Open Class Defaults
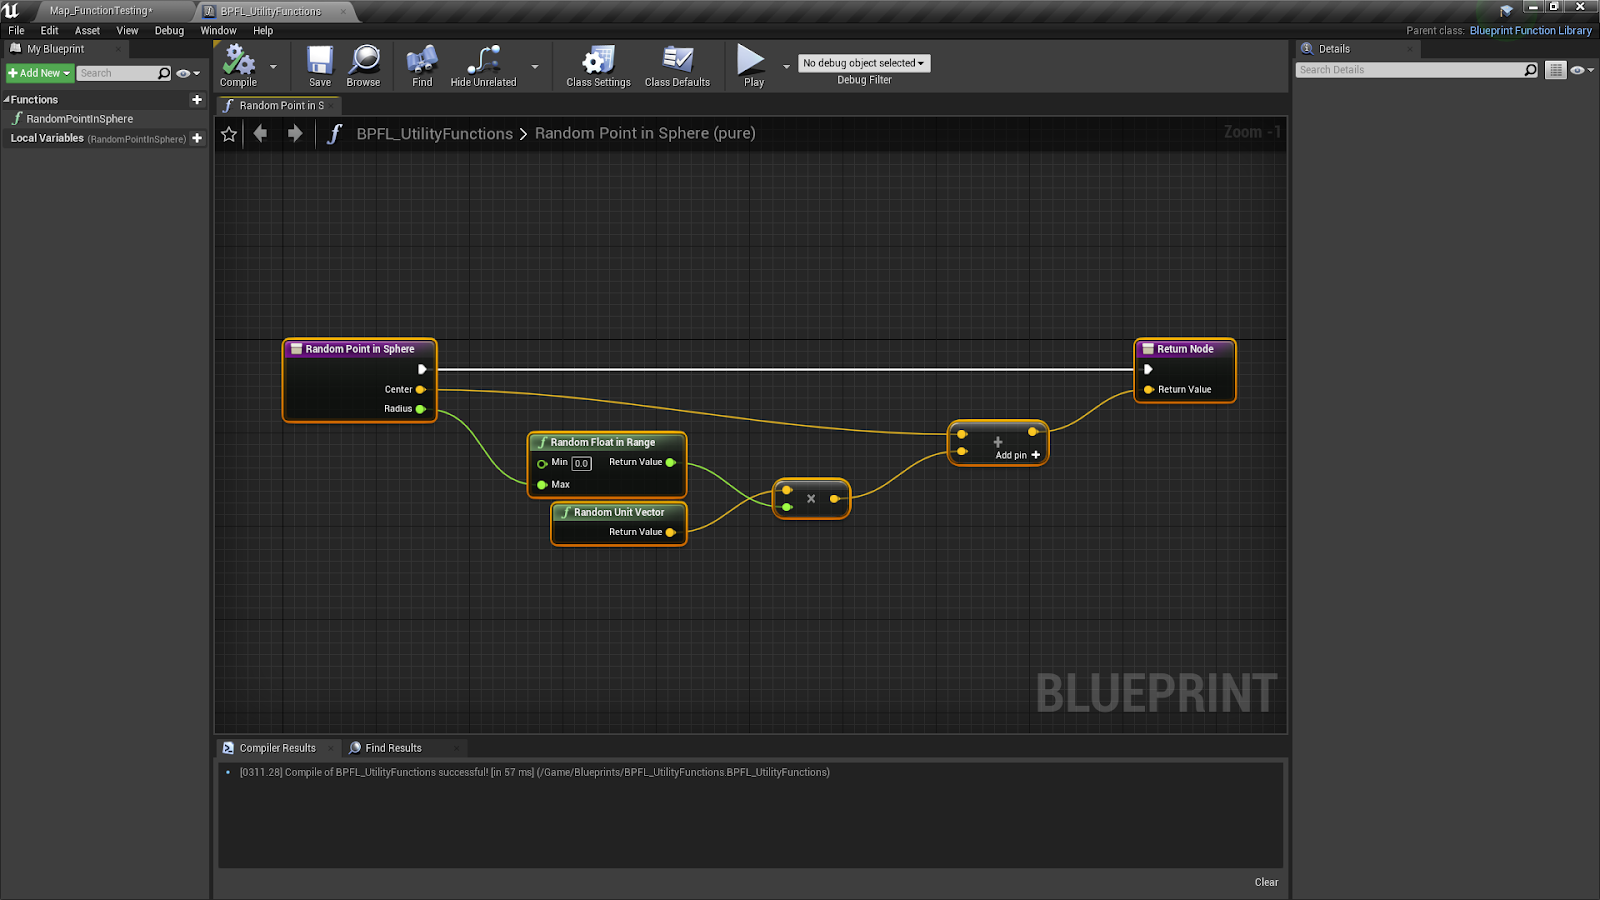 (x=678, y=64)
